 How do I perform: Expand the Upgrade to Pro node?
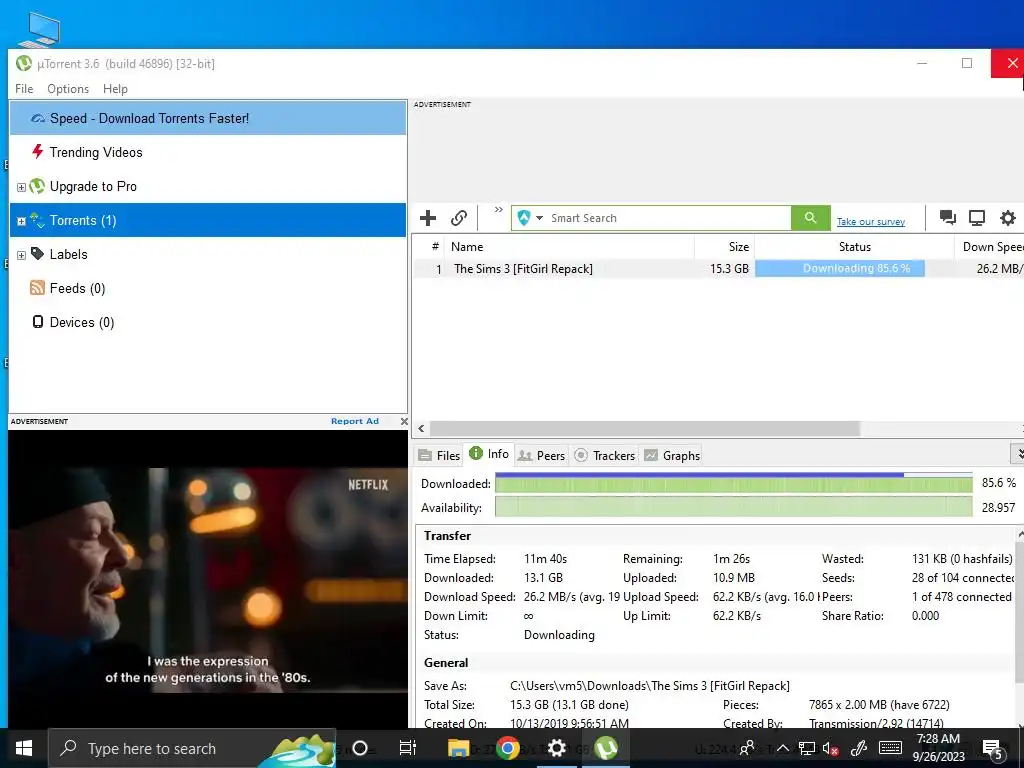click(21, 187)
